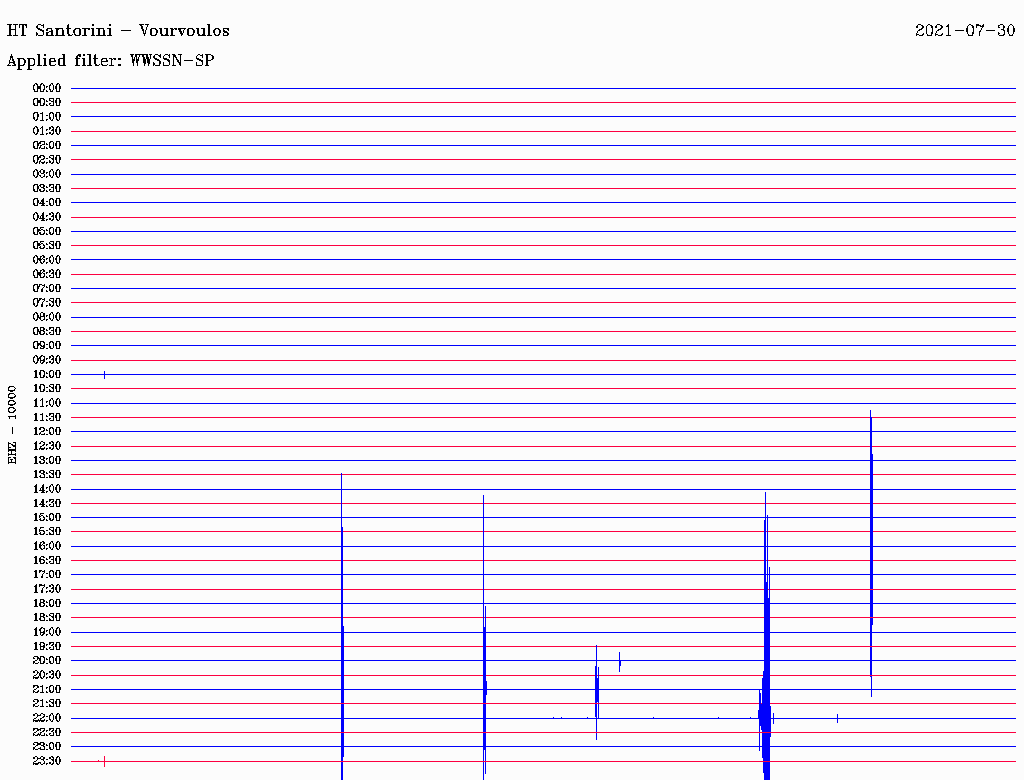Click the 06:00 time label
The image size is (1024, 780).
tap(47, 260)
